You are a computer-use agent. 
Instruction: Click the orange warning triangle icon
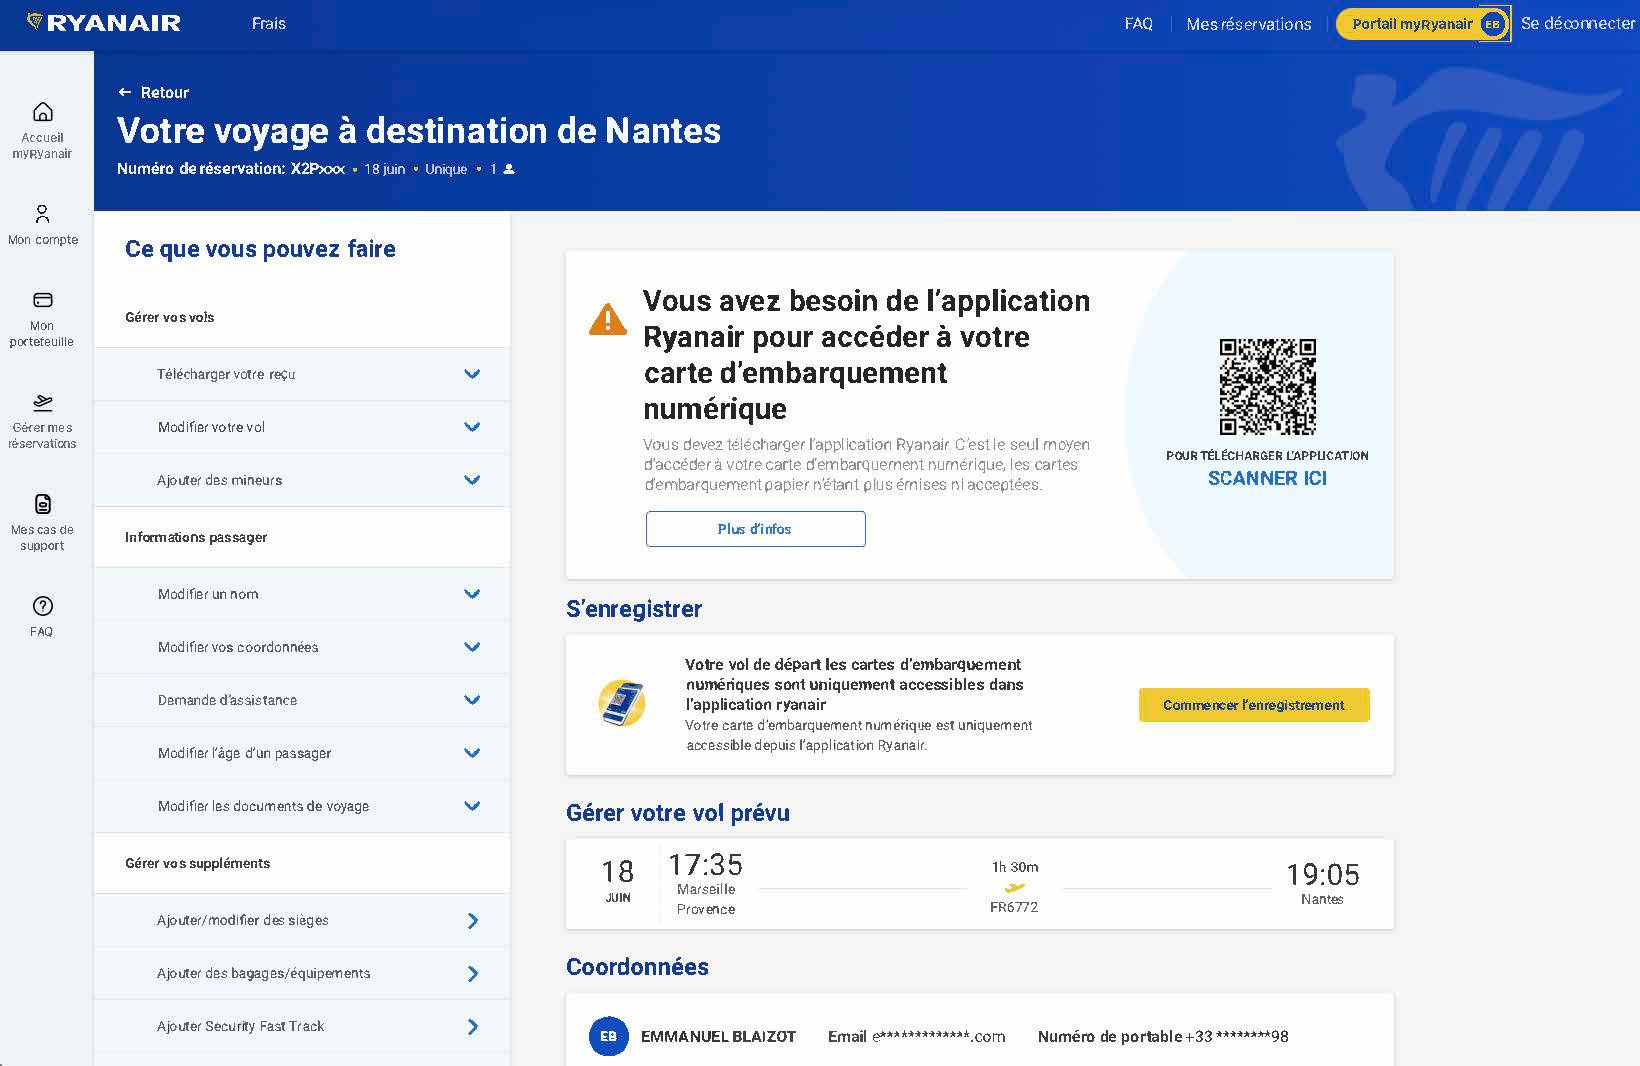tap(608, 319)
